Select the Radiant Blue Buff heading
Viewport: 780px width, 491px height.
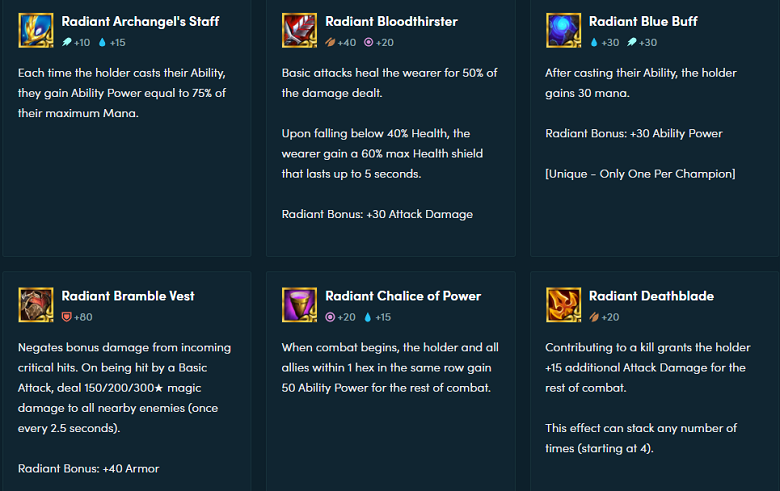(643, 21)
